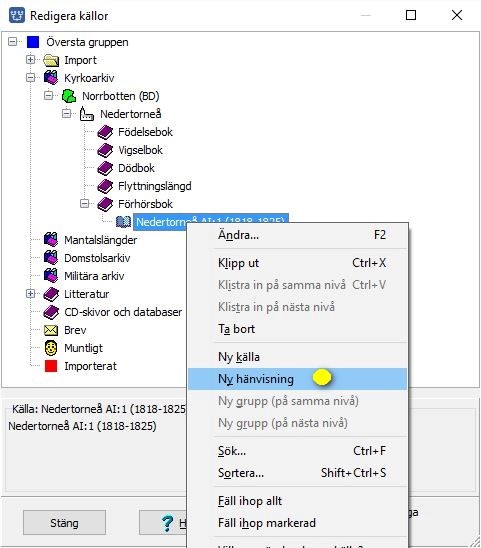This screenshot has width=481, height=548.
Task: Collapse the Kyrkoarkiv tree node
Action: click(x=30, y=78)
